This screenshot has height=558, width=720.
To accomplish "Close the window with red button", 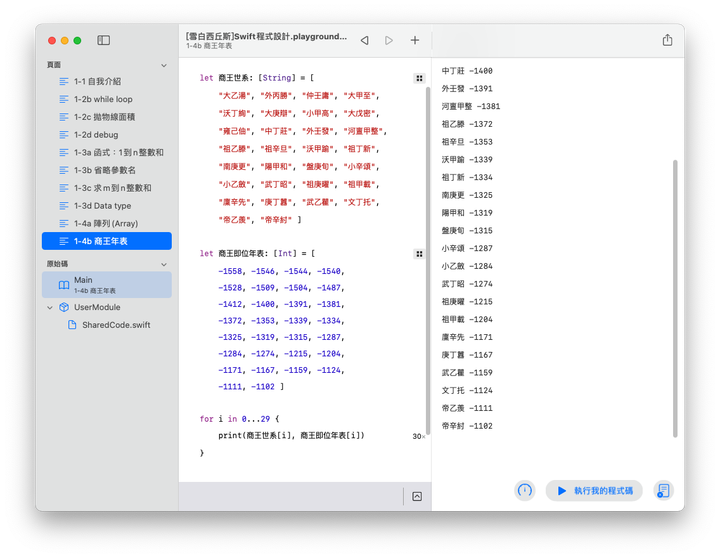I will click(x=52, y=40).
